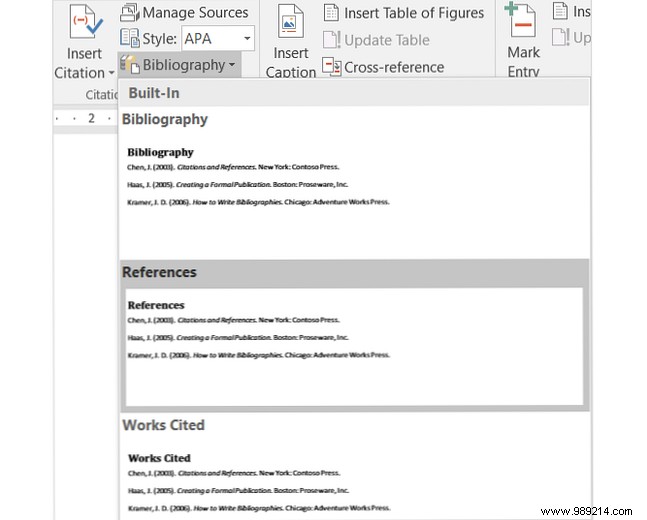
Task: Click the Built-In gallery header
Action: click(354, 93)
